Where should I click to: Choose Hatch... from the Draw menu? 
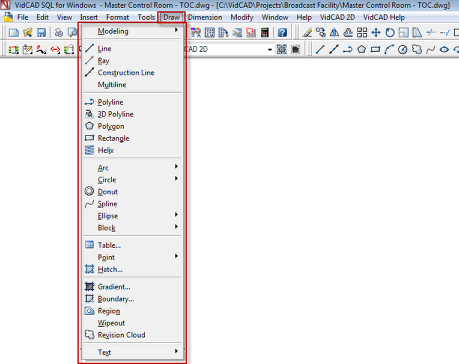point(133,269)
